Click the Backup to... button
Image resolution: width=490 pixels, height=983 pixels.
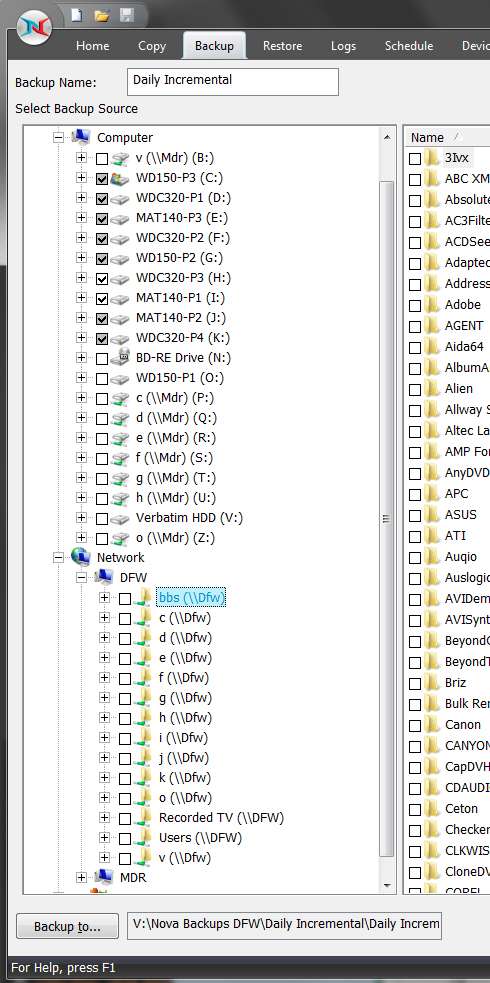coord(67,927)
